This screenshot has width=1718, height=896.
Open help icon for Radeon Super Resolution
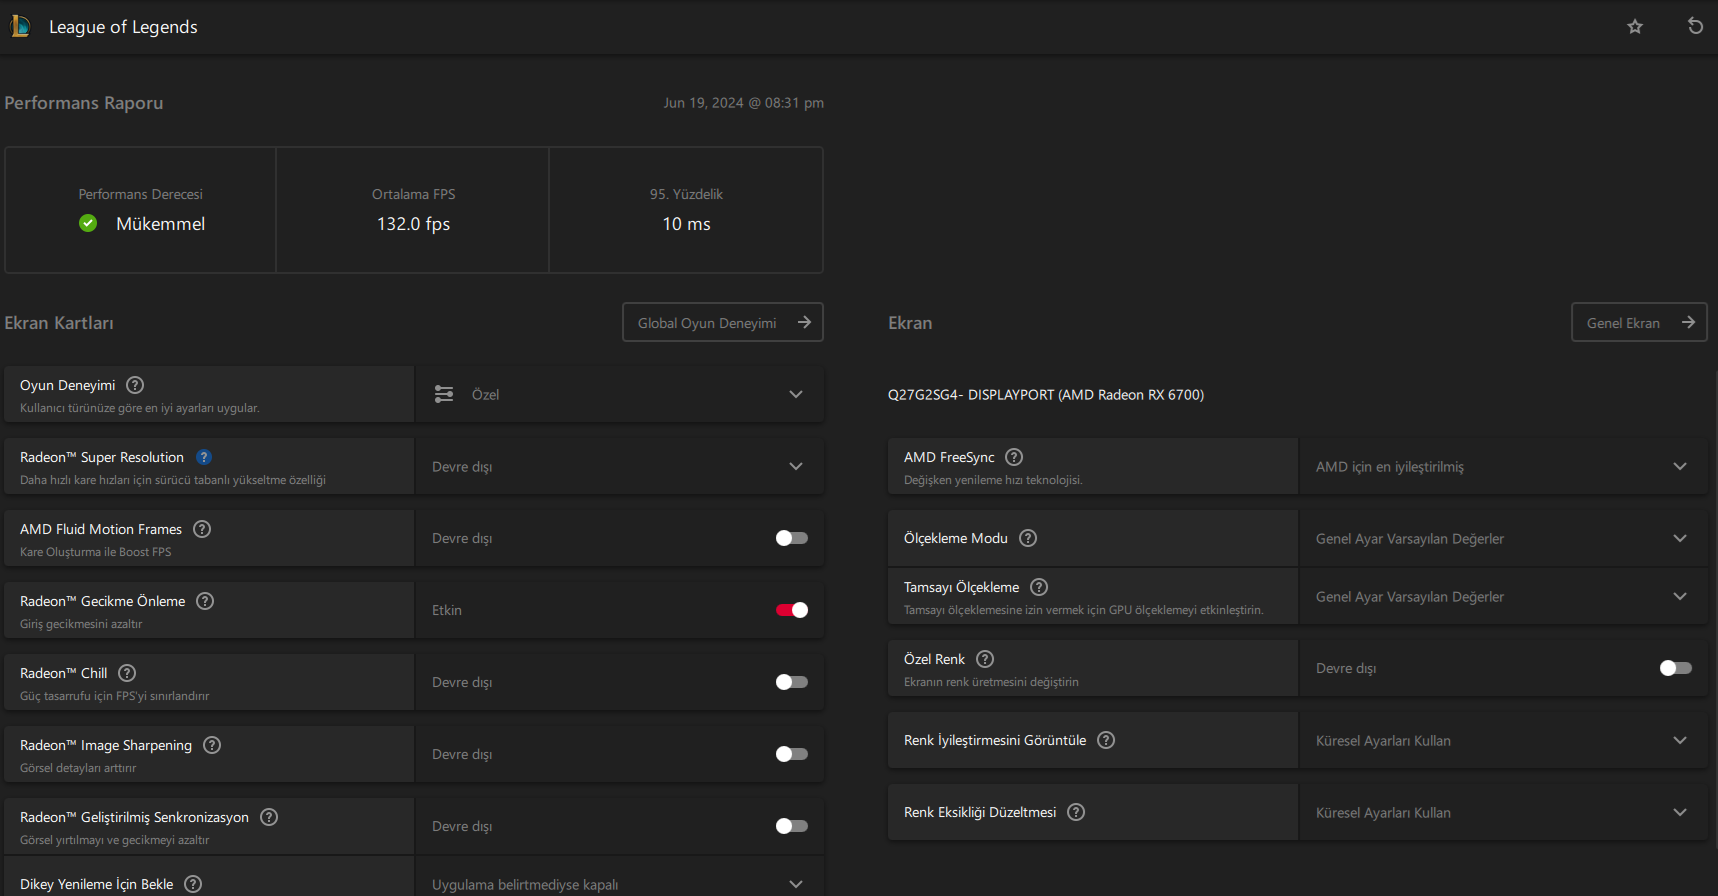pos(204,457)
